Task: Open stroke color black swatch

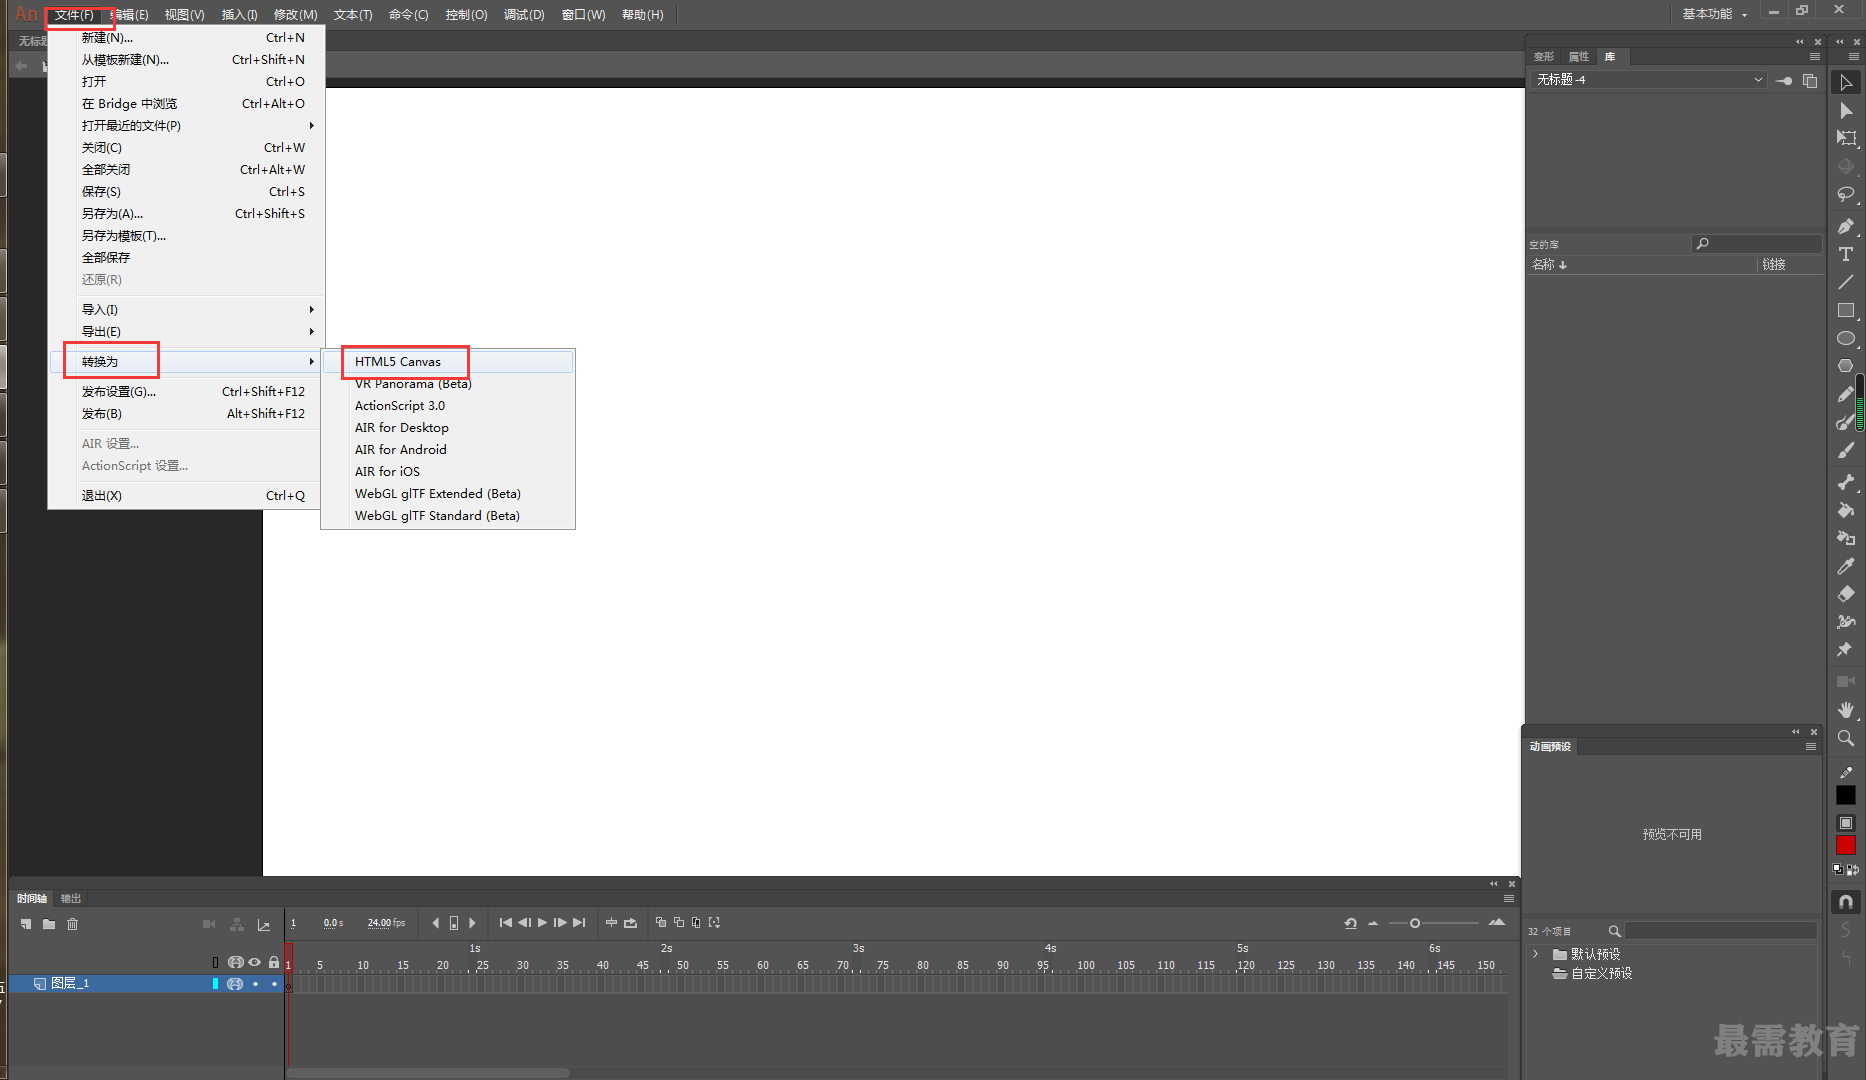Action: 1846,795
